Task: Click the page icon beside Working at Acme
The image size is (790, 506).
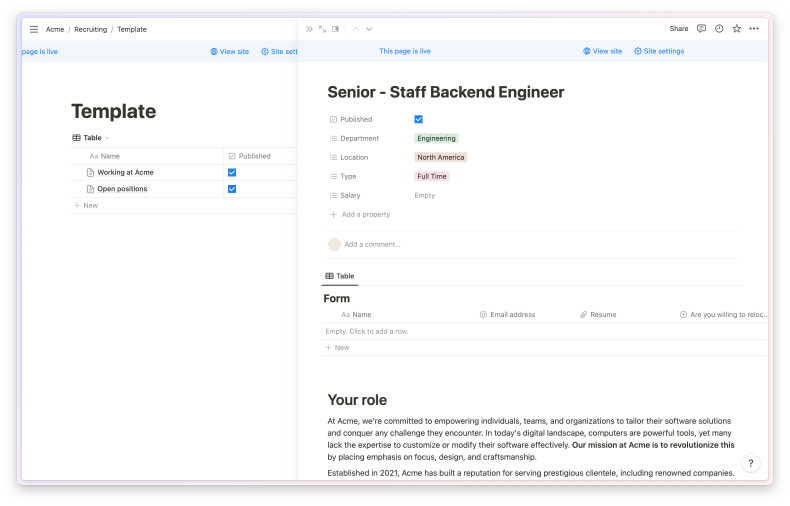Action: point(90,172)
